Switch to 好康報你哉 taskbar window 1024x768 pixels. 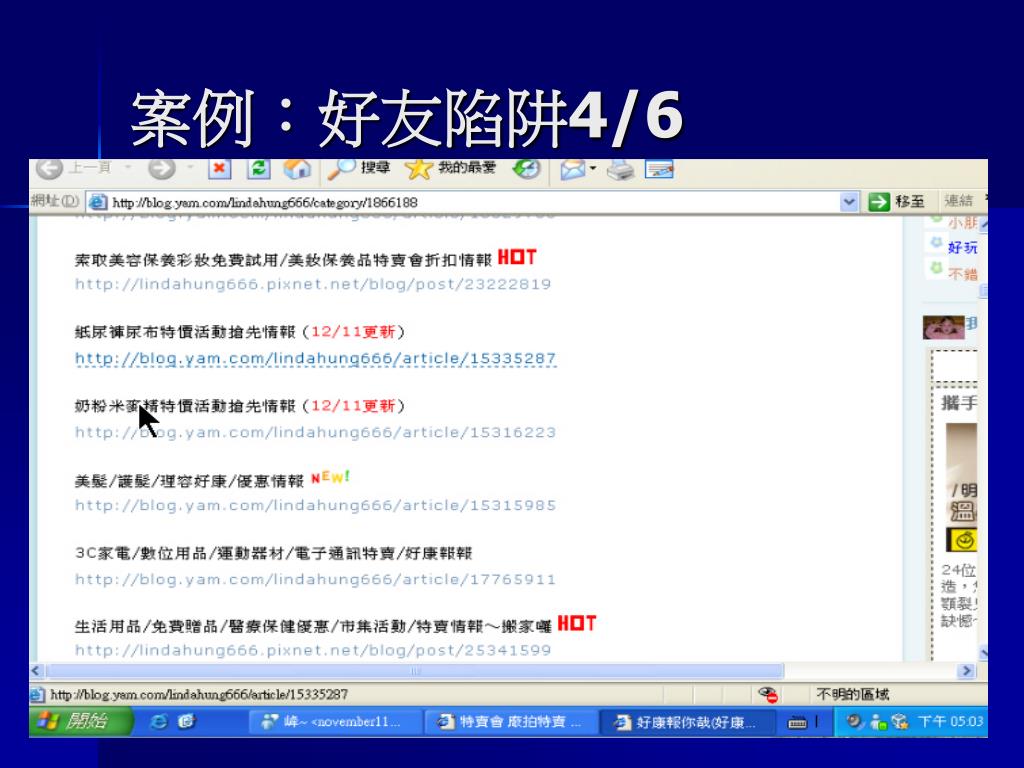[686, 722]
